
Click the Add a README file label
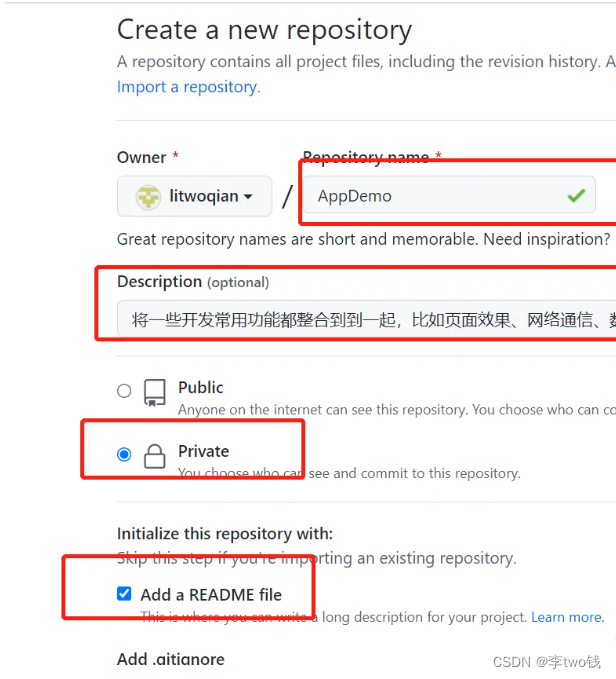point(211,595)
